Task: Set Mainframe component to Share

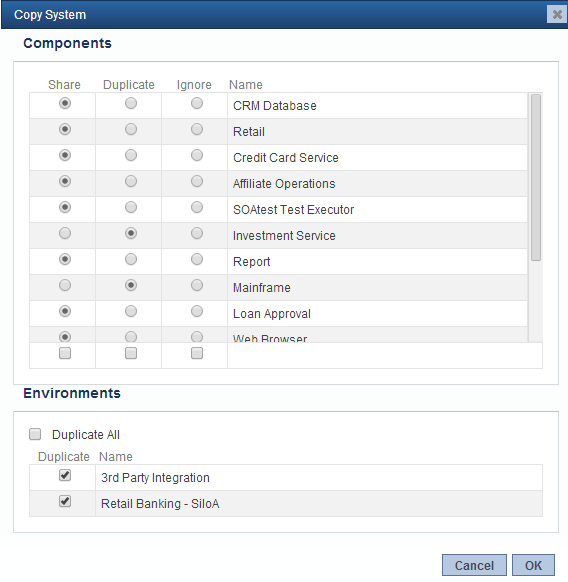Action: (65, 285)
